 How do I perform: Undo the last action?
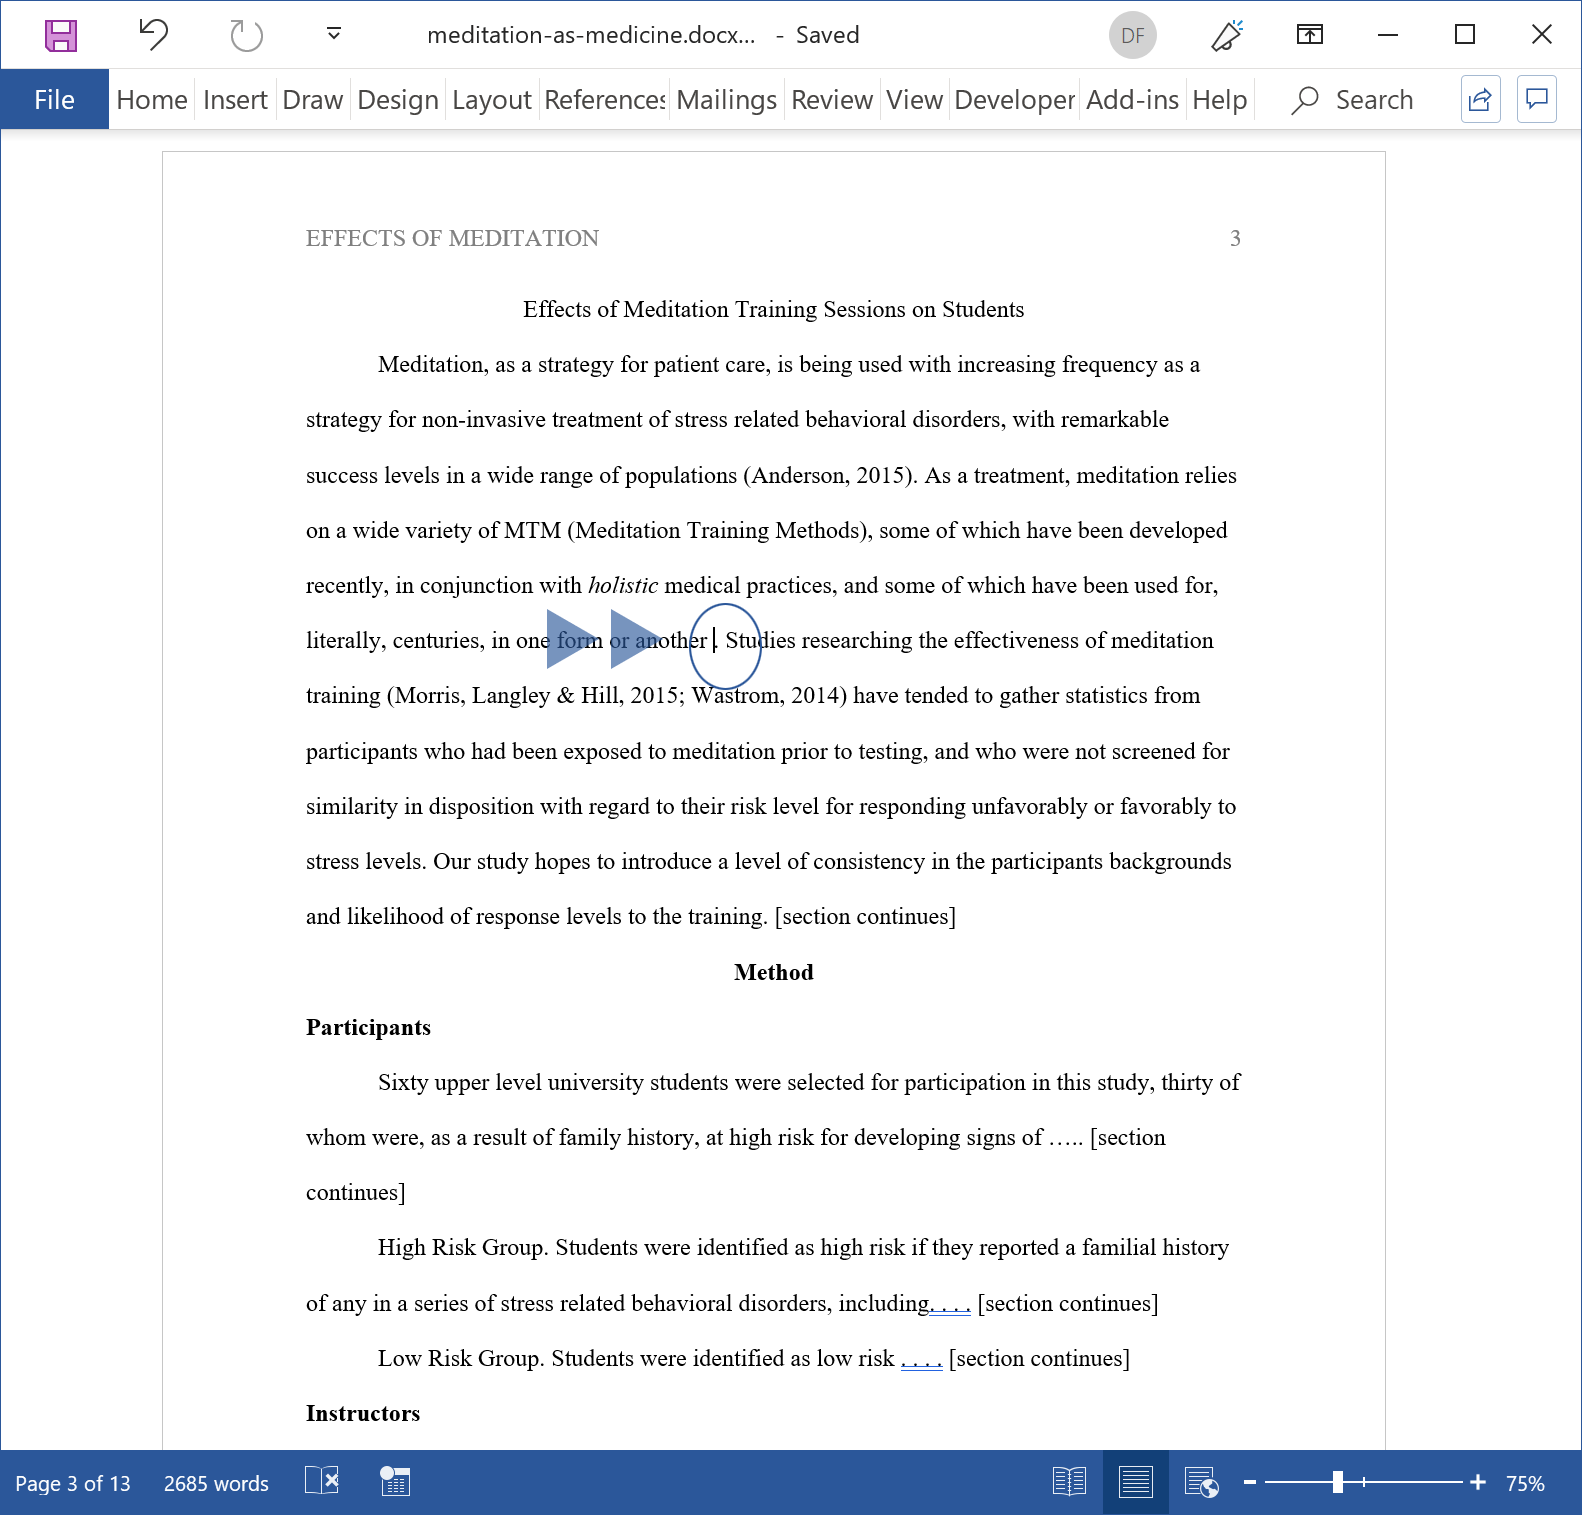pos(153,35)
